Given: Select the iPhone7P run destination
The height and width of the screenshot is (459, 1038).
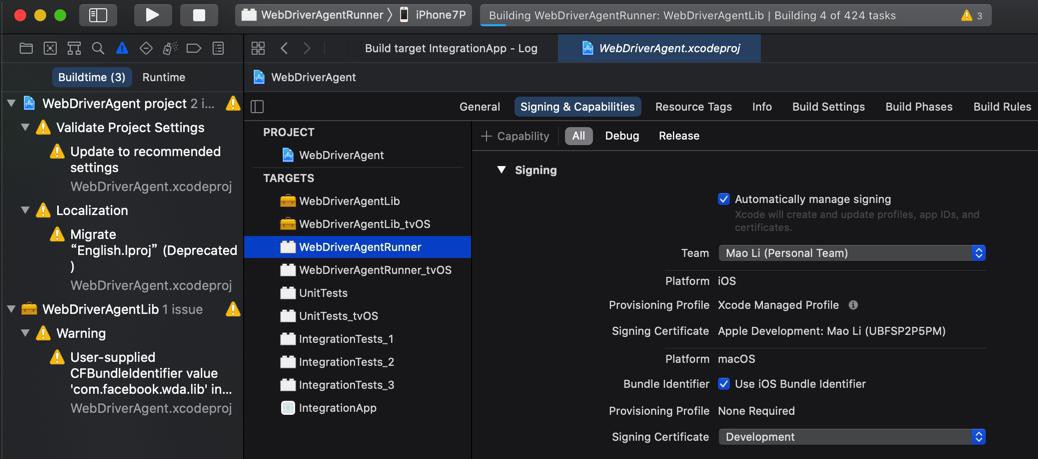Looking at the screenshot, I should coord(433,15).
